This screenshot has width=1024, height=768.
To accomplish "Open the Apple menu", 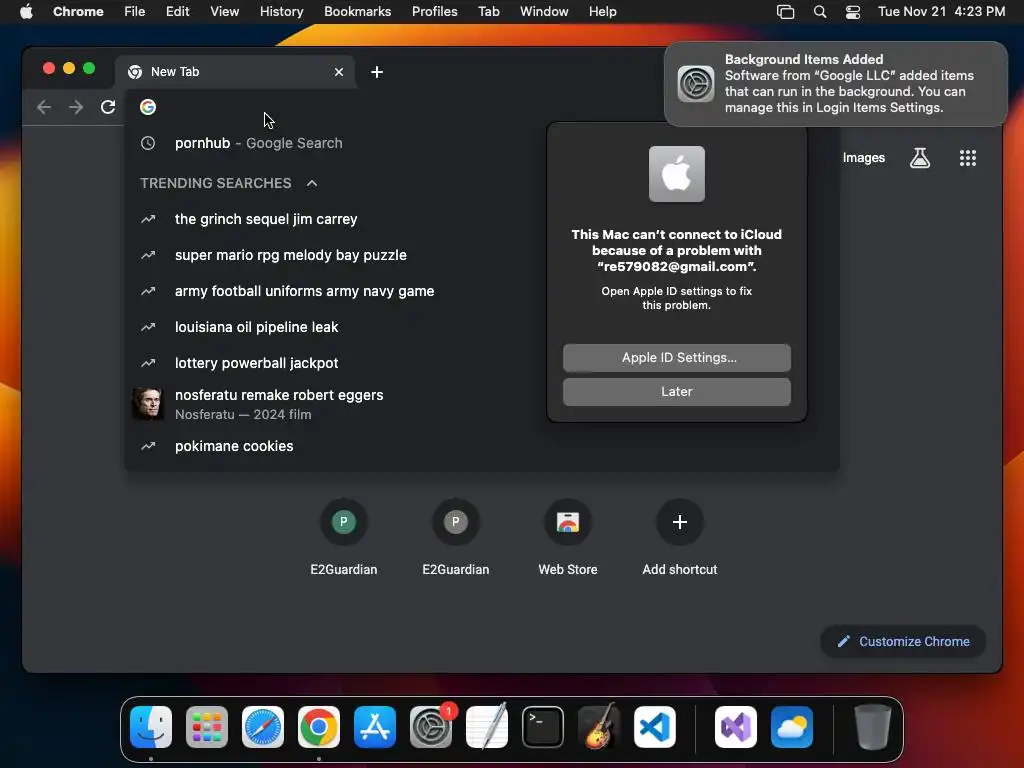I will 26,11.
